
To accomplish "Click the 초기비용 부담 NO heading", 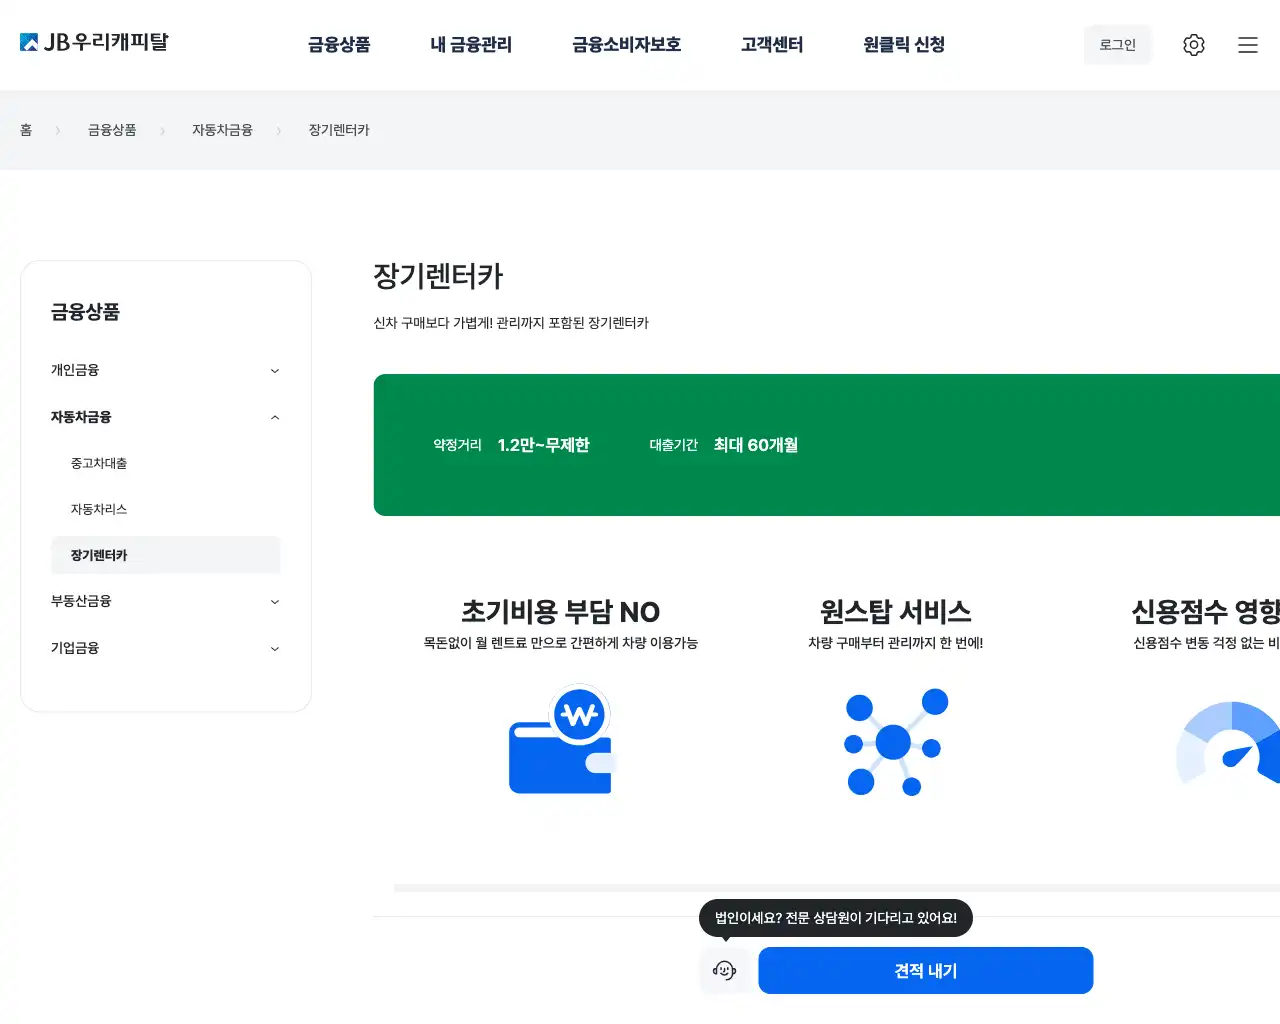I will [x=560, y=612].
